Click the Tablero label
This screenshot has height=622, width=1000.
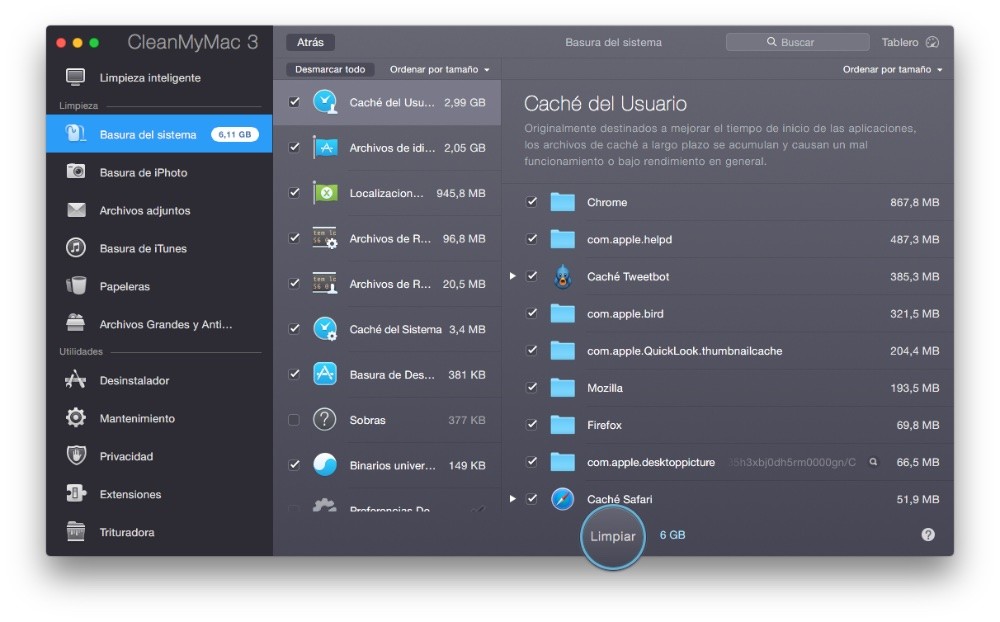[x=900, y=42]
